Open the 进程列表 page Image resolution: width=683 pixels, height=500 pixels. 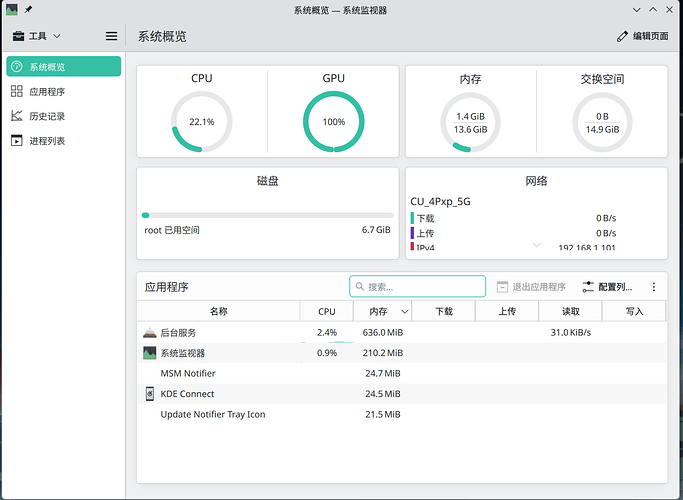63,141
